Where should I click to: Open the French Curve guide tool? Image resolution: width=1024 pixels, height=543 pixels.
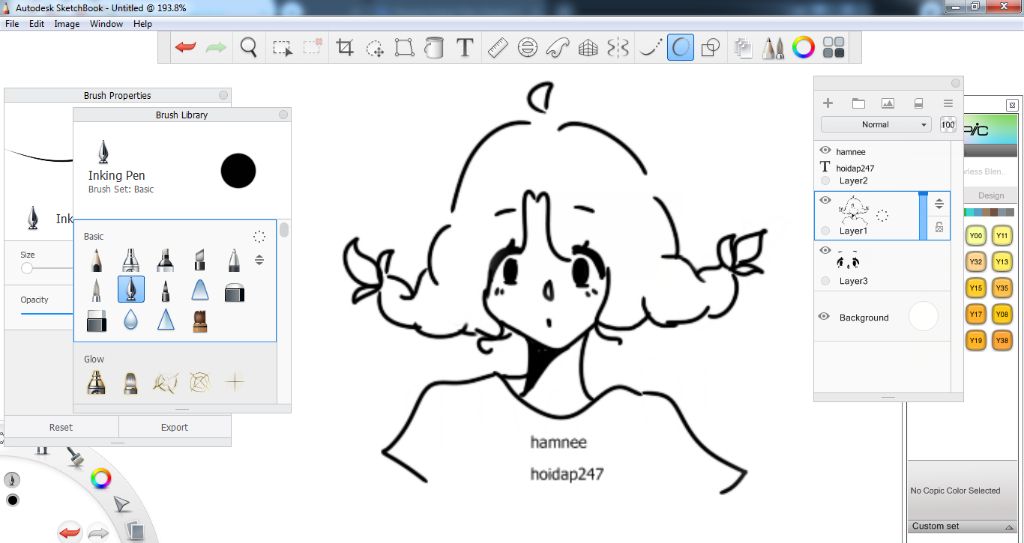pyautogui.click(x=557, y=48)
